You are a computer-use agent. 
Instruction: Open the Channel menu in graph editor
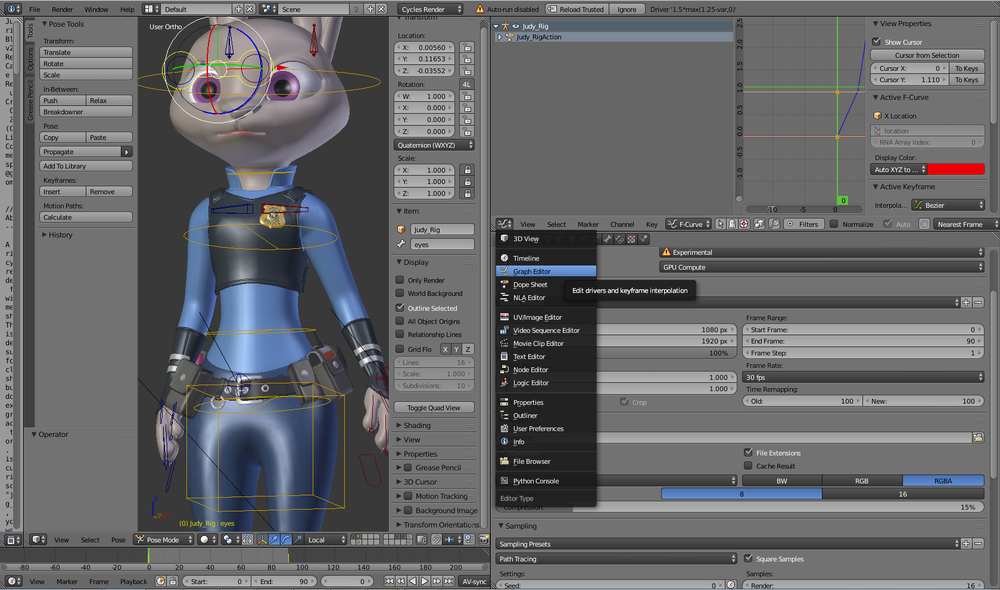coord(622,224)
